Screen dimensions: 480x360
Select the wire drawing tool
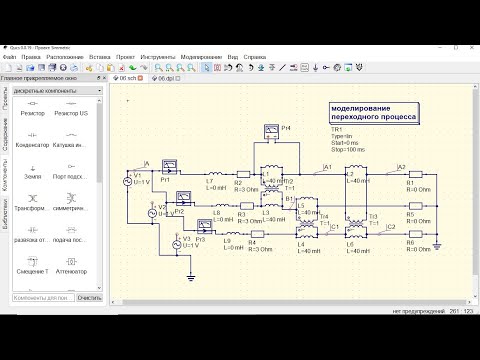pos(282,68)
